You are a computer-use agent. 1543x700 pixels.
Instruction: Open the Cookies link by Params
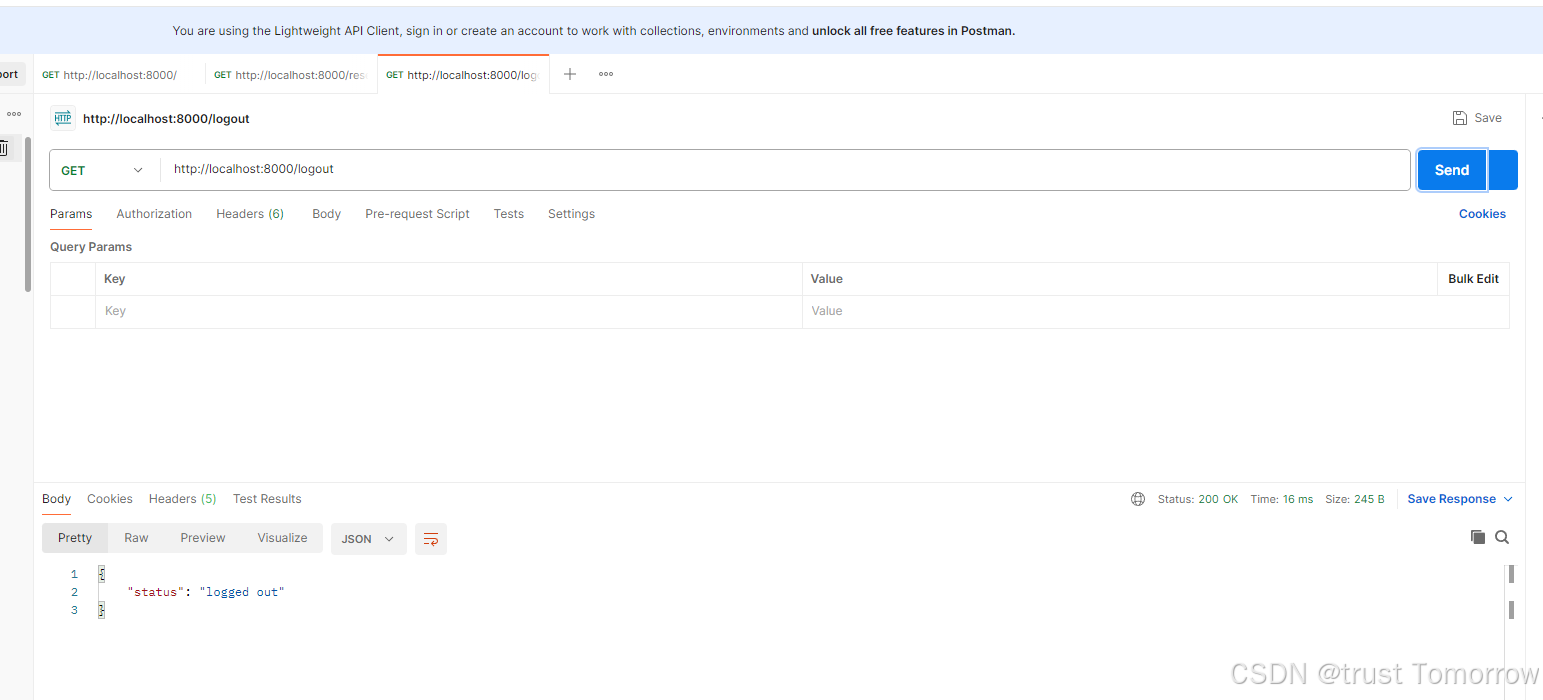(x=1482, y=214)
